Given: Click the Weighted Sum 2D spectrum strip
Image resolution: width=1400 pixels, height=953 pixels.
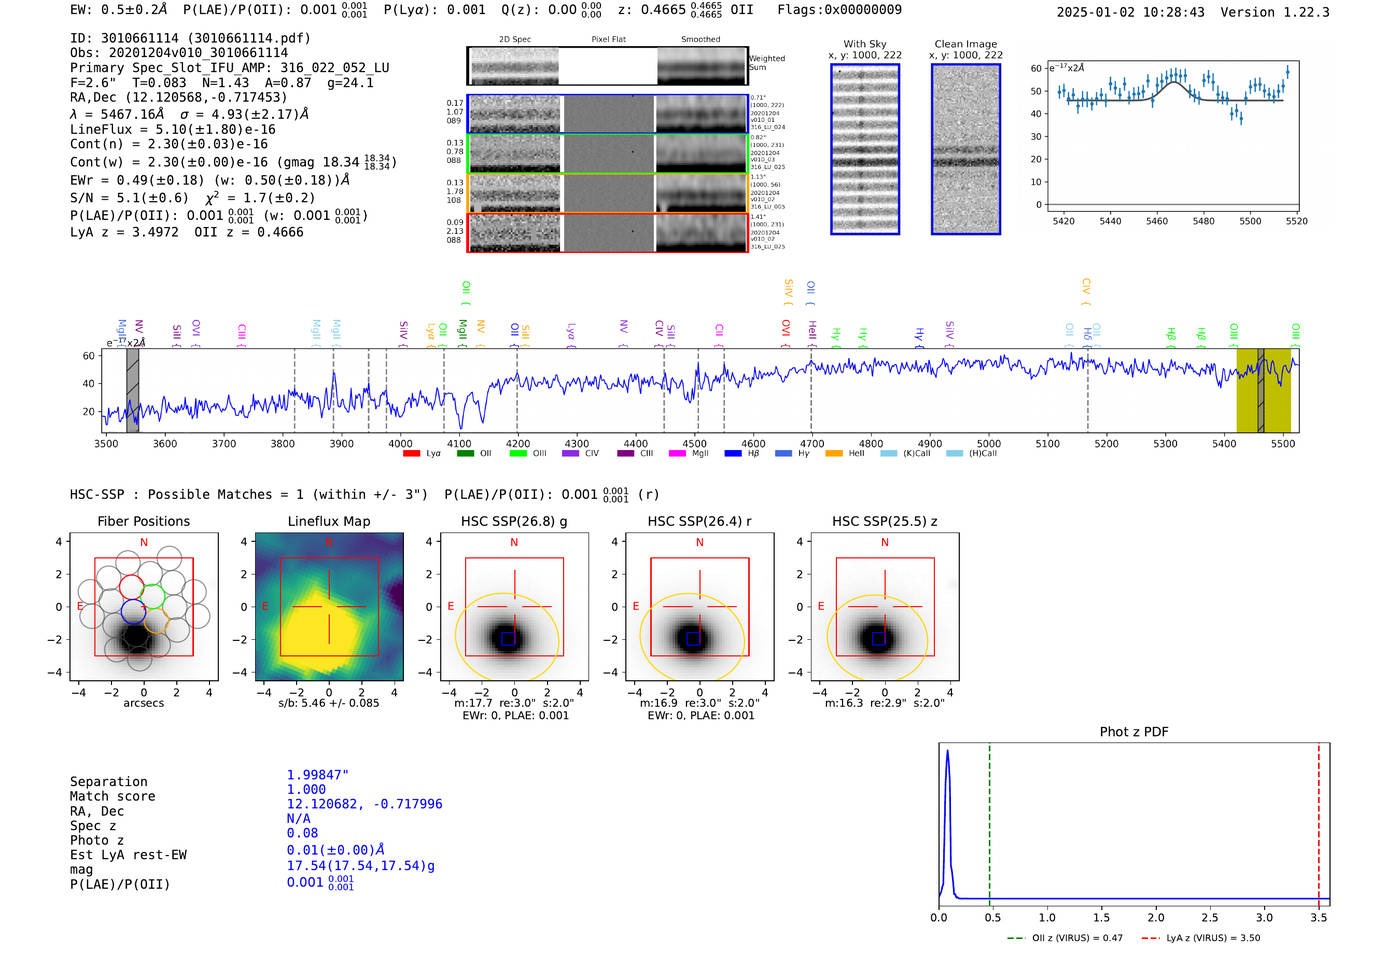Looking at the screenshot, I should (x=608, y=66).
